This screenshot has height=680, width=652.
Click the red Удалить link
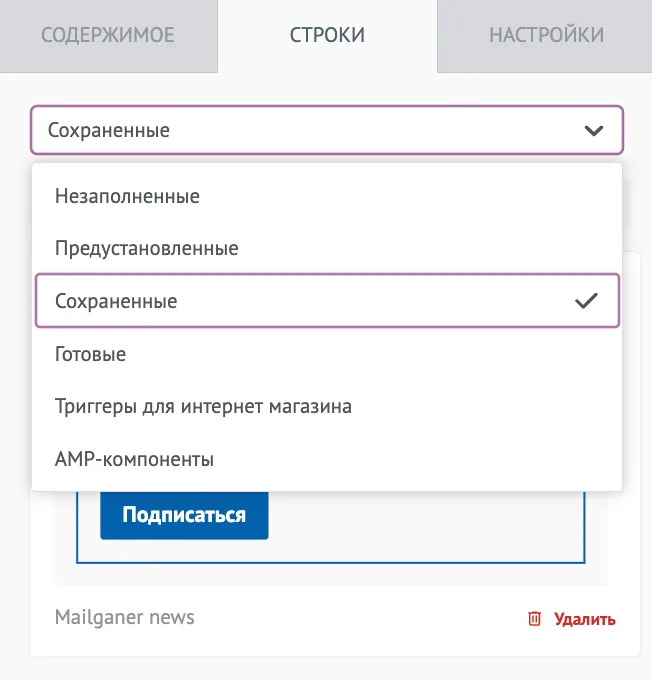click(x=584, y=619)
